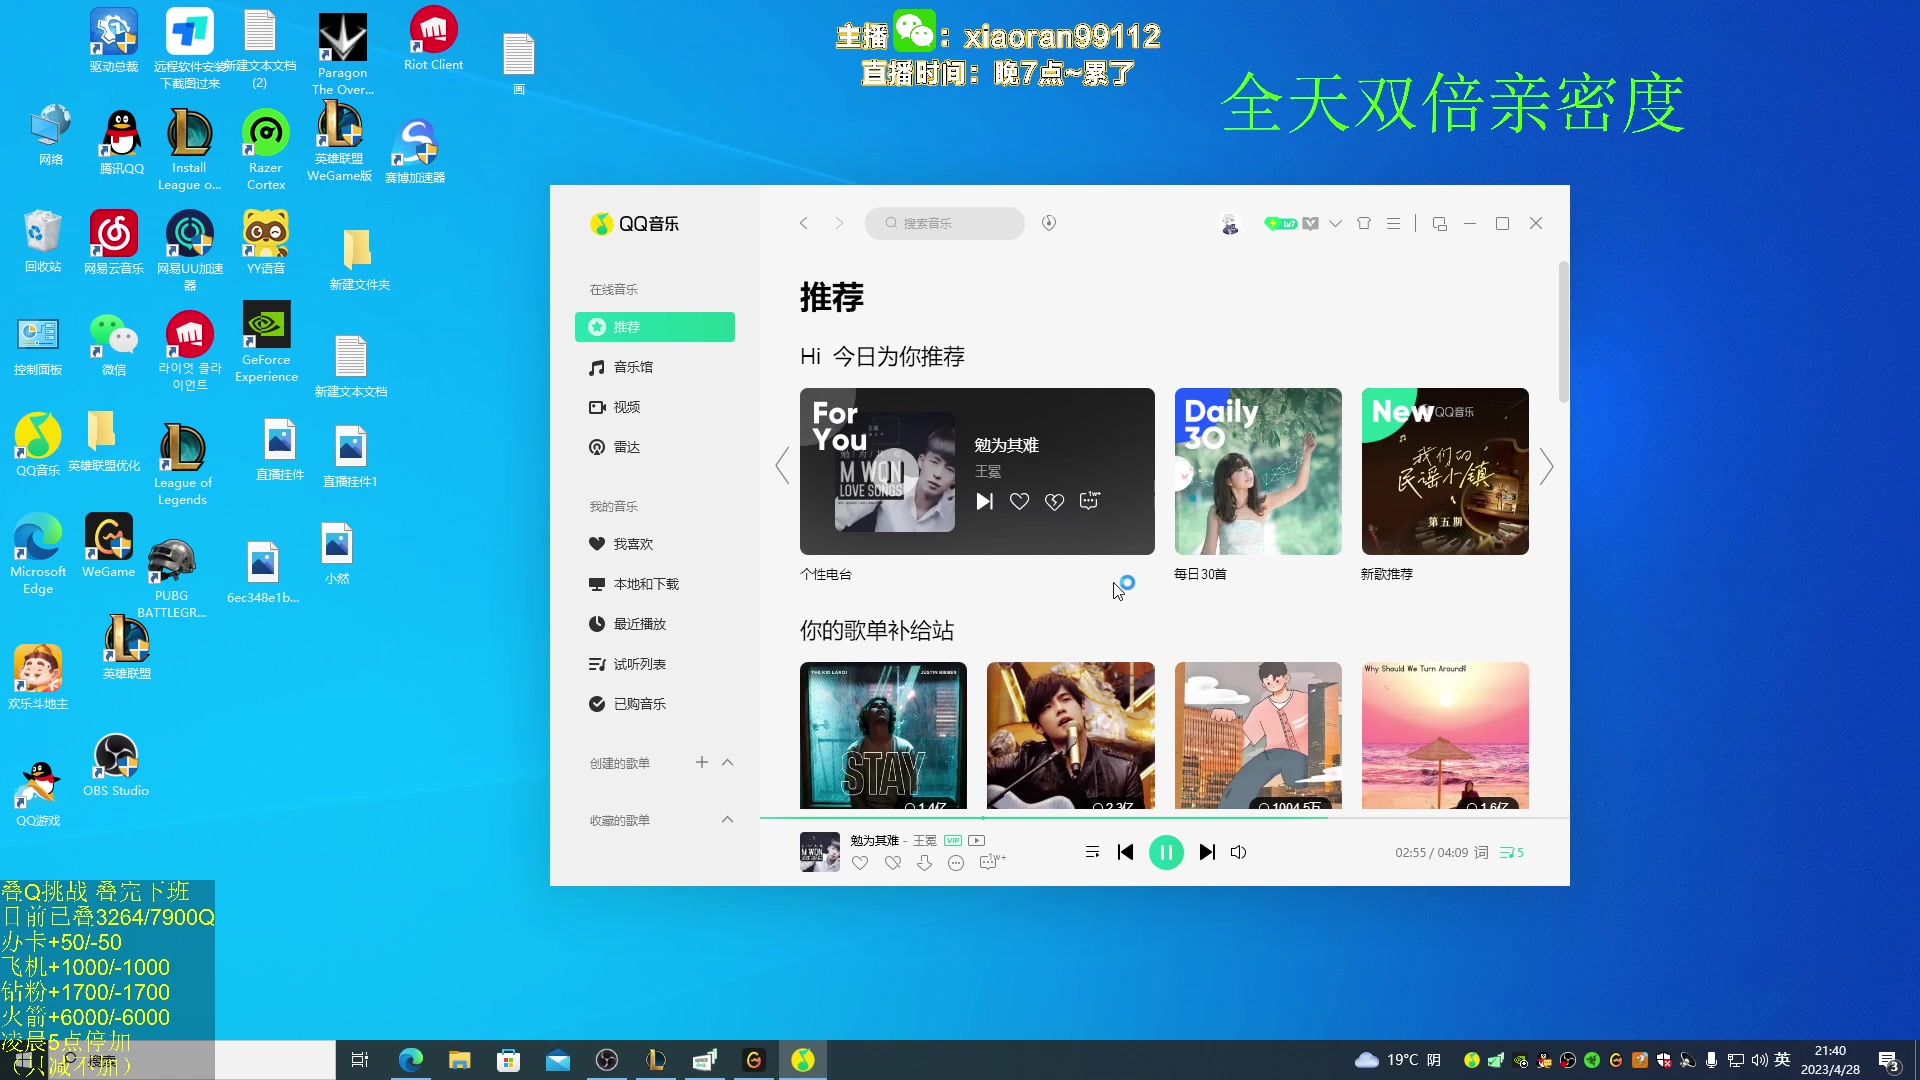The height and width of the screenshot is (1080, 1920).
Task: Click the listen-to-identify song icon
Action: point(1048,223)
